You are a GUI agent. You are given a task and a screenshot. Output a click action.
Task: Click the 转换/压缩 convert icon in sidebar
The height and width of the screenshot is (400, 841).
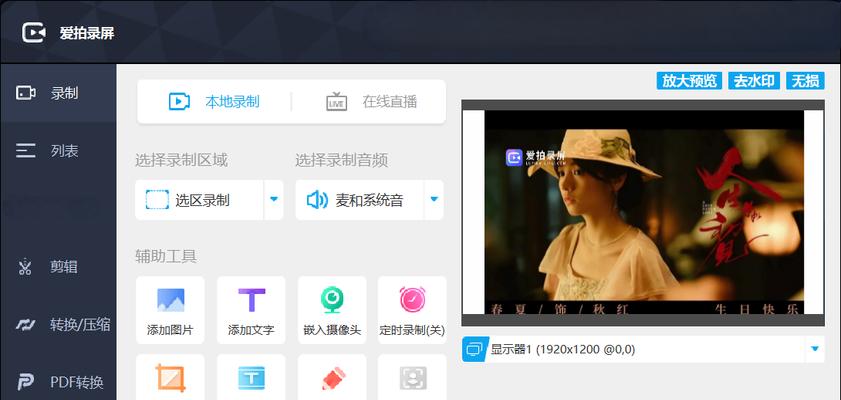pos(26,324)
